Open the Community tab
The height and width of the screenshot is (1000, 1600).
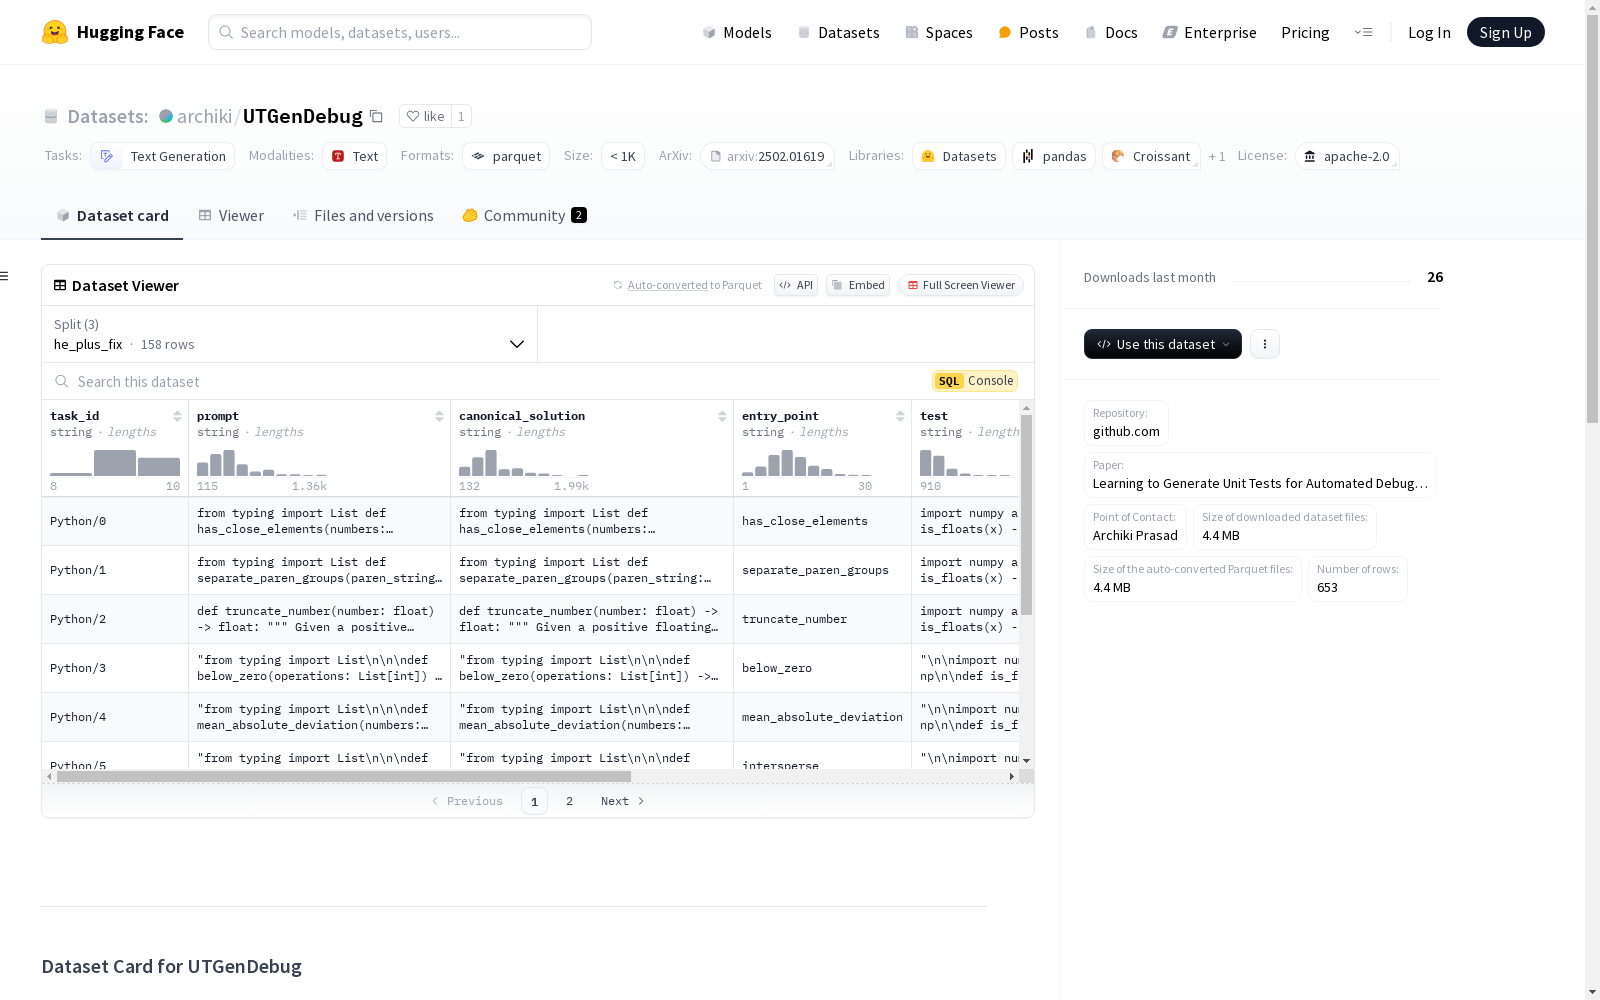tap(525, 216)
